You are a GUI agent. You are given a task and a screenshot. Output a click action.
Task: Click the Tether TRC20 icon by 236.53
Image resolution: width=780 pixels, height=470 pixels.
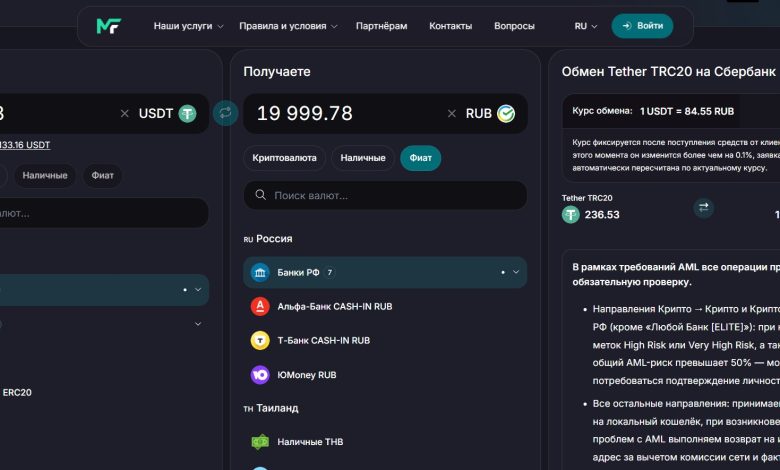coord(571,215)
